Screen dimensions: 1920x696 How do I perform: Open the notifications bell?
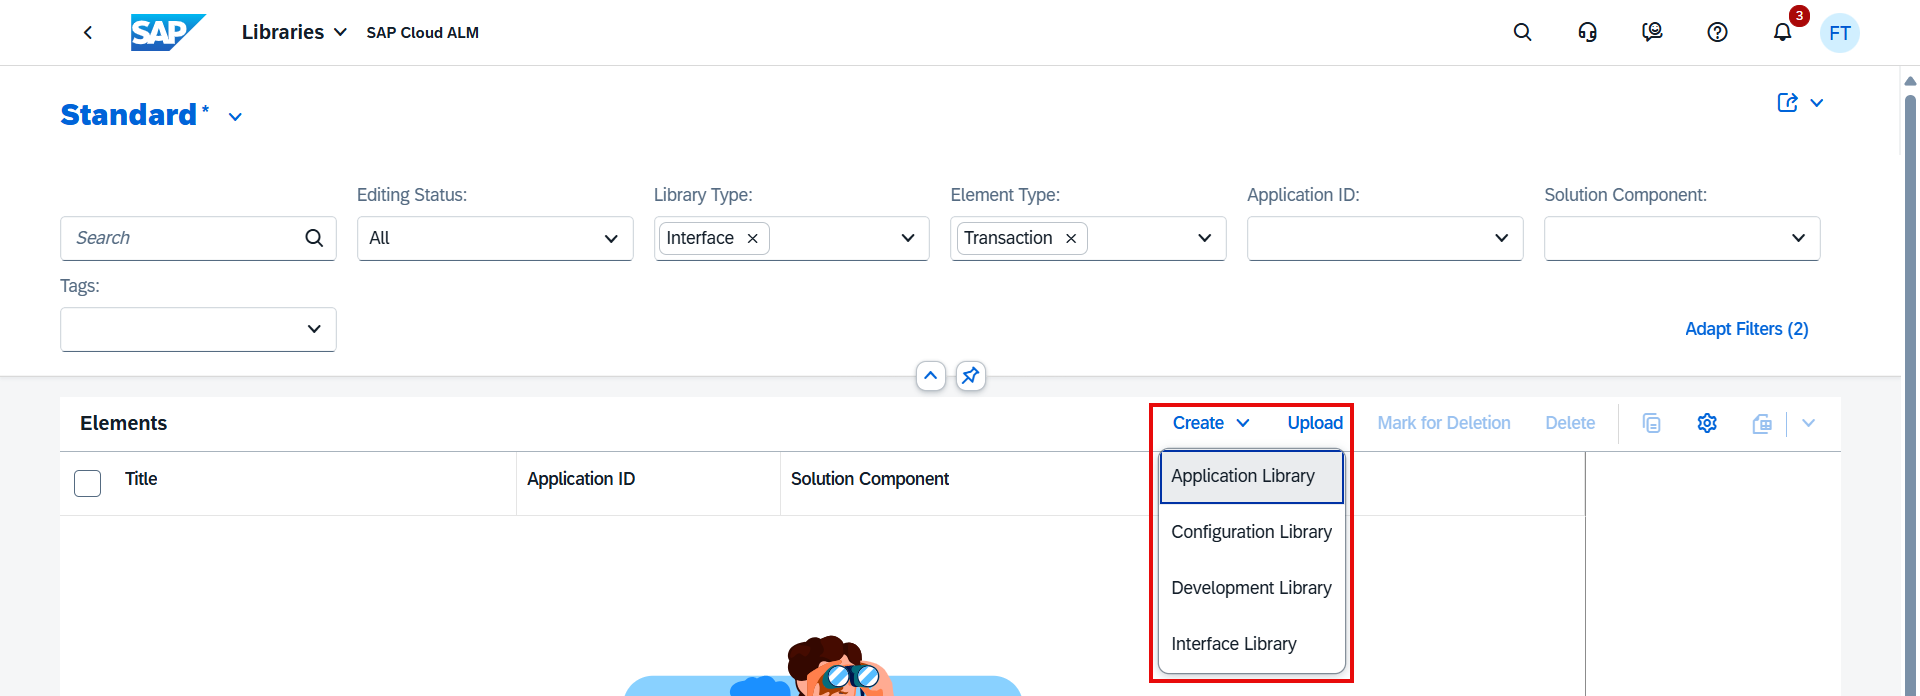coord(1782,33)
